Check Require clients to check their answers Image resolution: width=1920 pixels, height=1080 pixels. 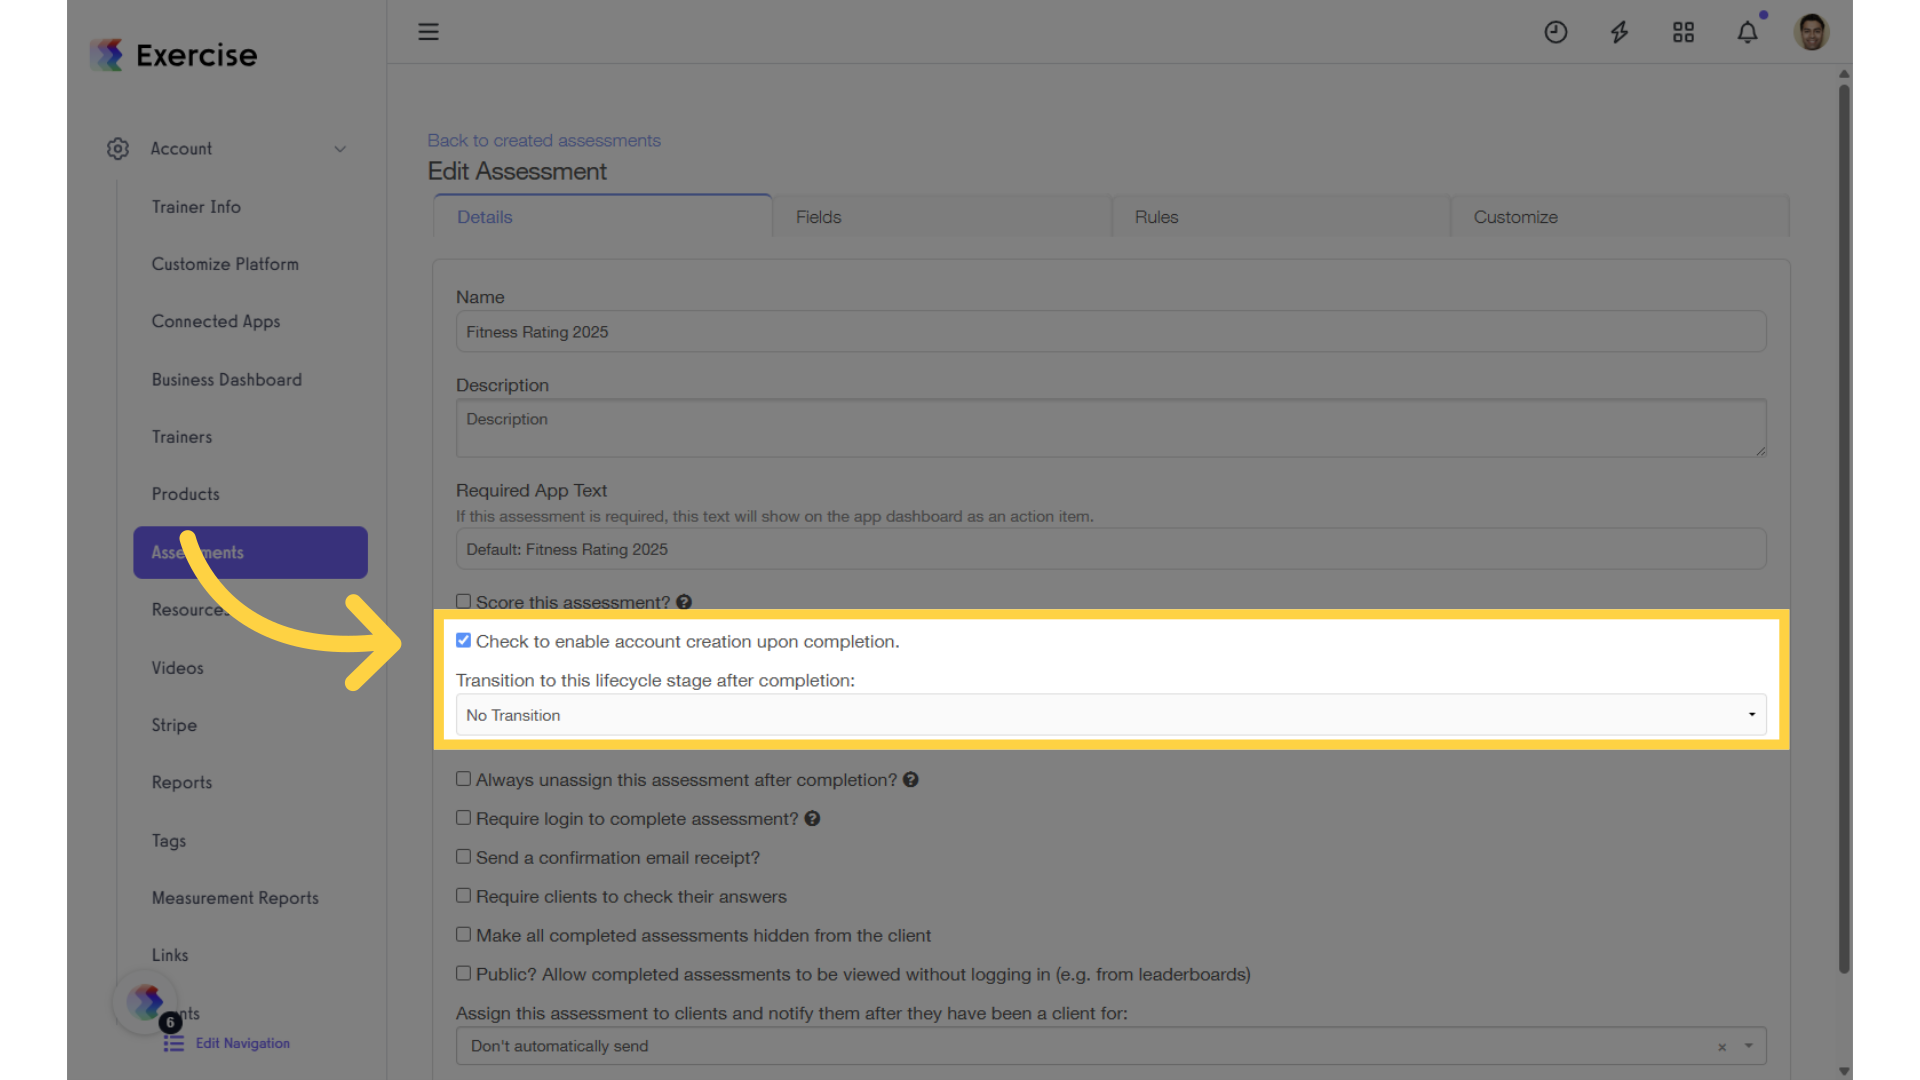(x=463, y=896)
